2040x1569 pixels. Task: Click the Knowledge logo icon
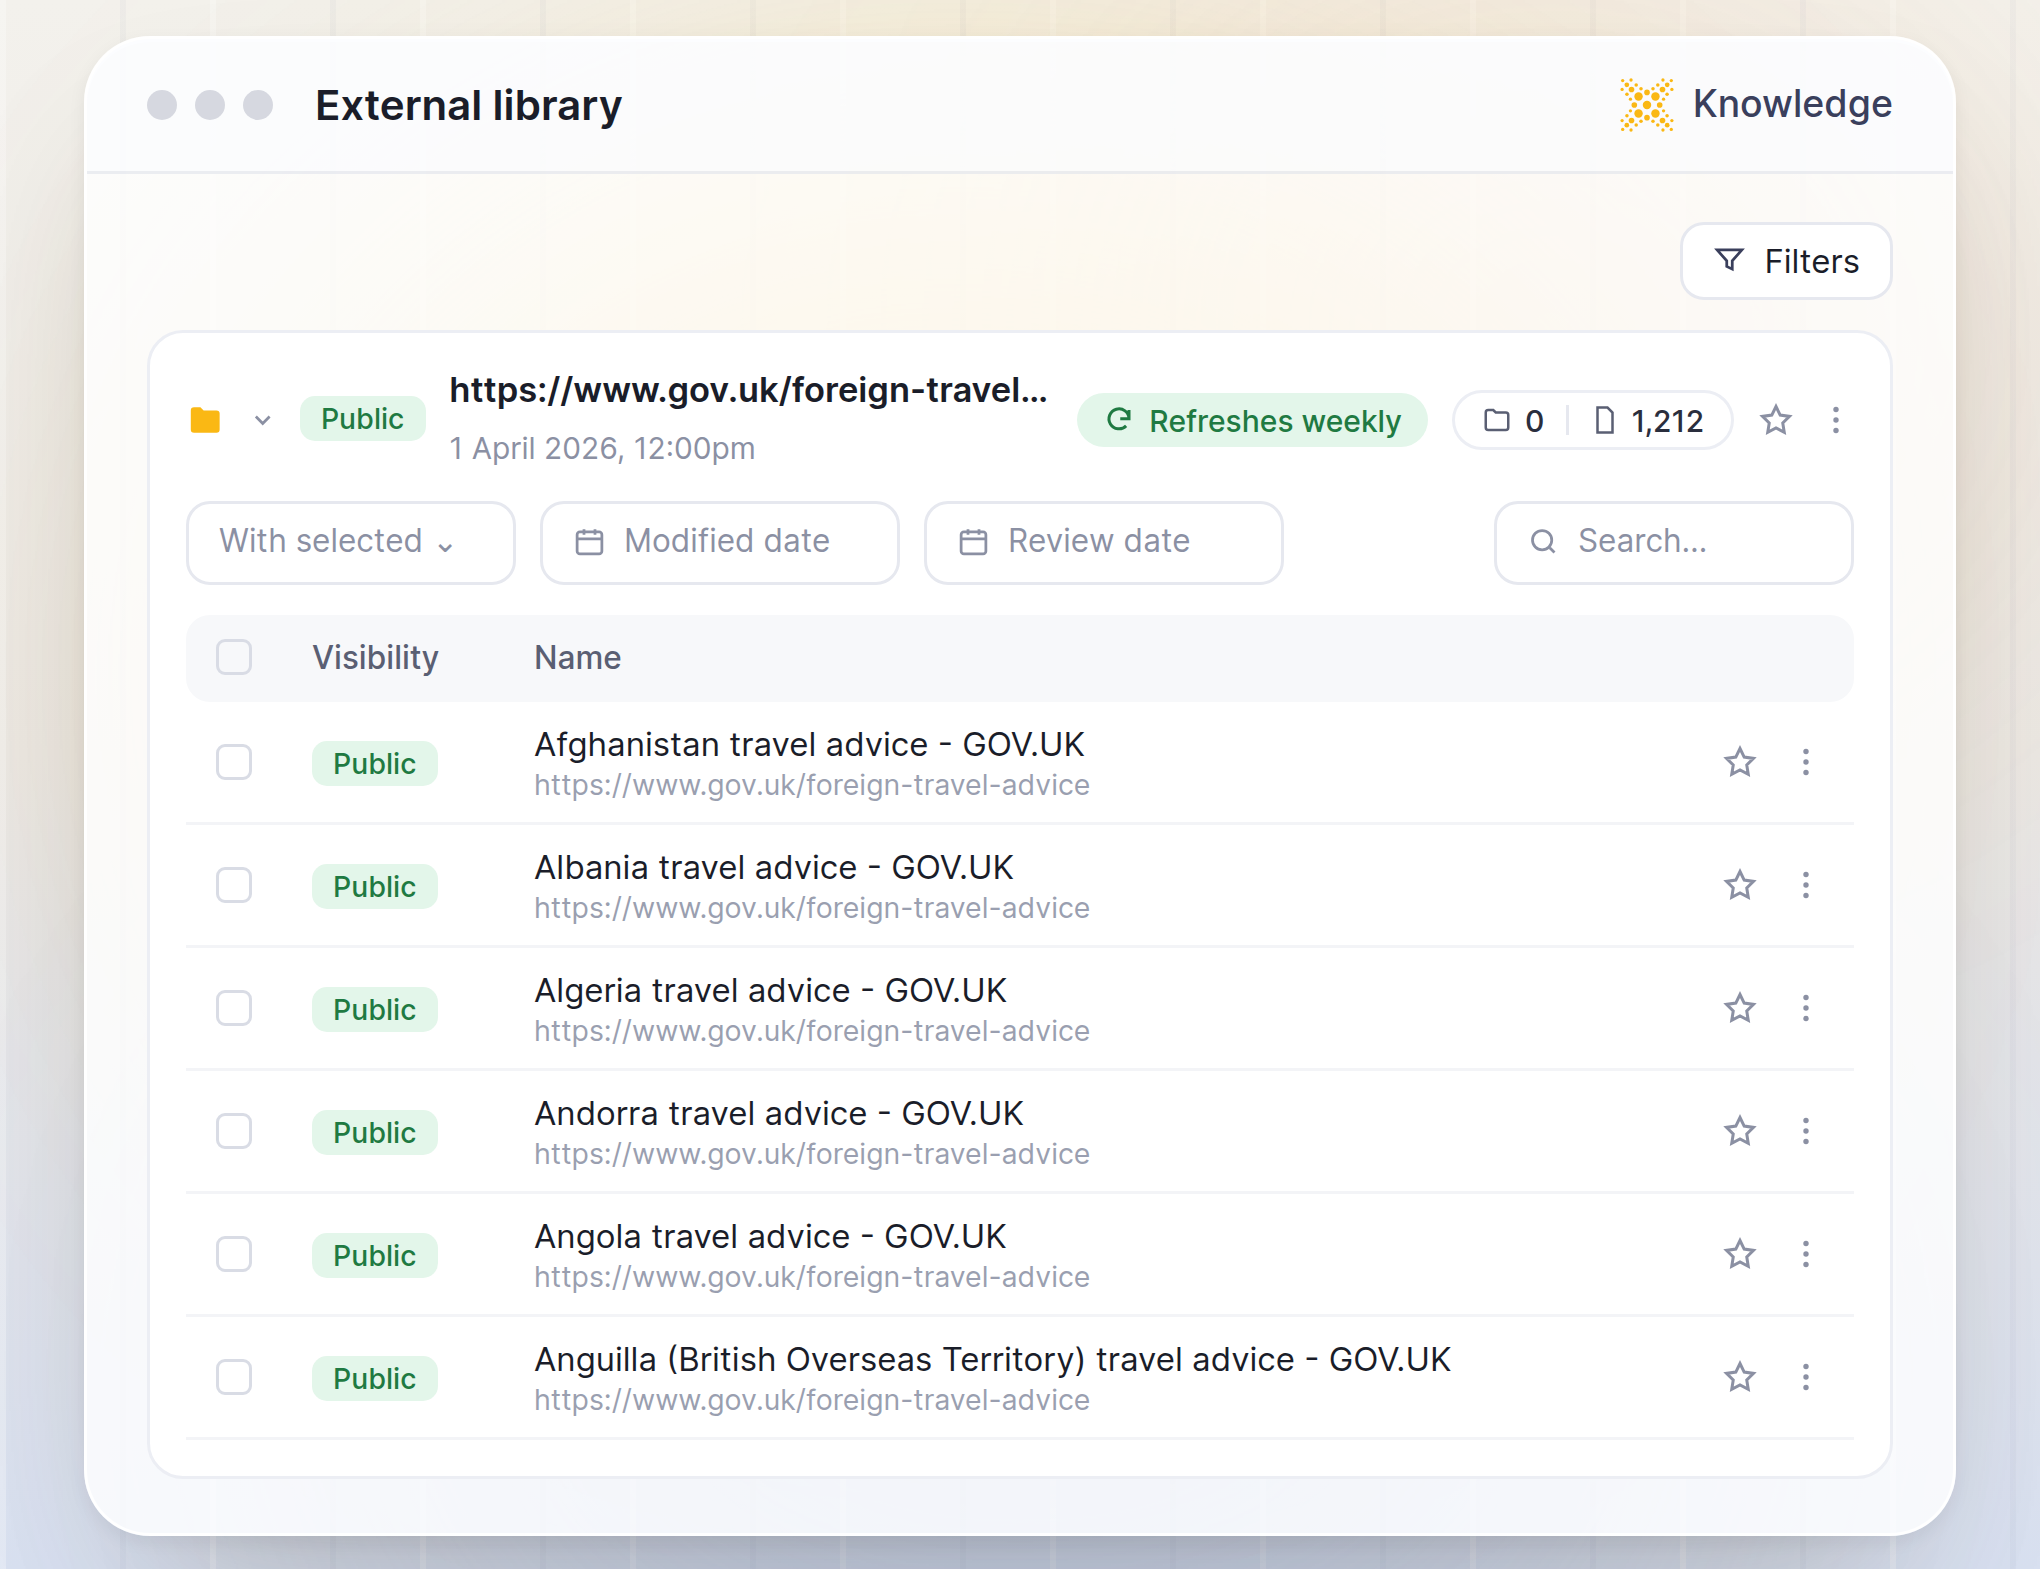coord(1646,104)
